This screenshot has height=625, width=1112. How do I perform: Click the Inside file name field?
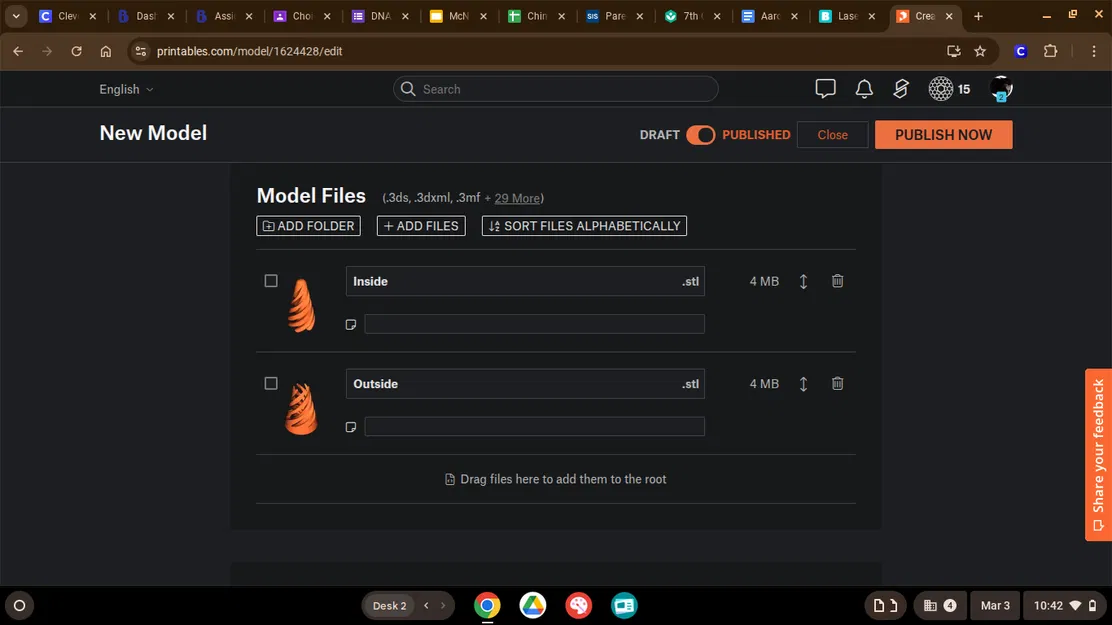[525, 282]
